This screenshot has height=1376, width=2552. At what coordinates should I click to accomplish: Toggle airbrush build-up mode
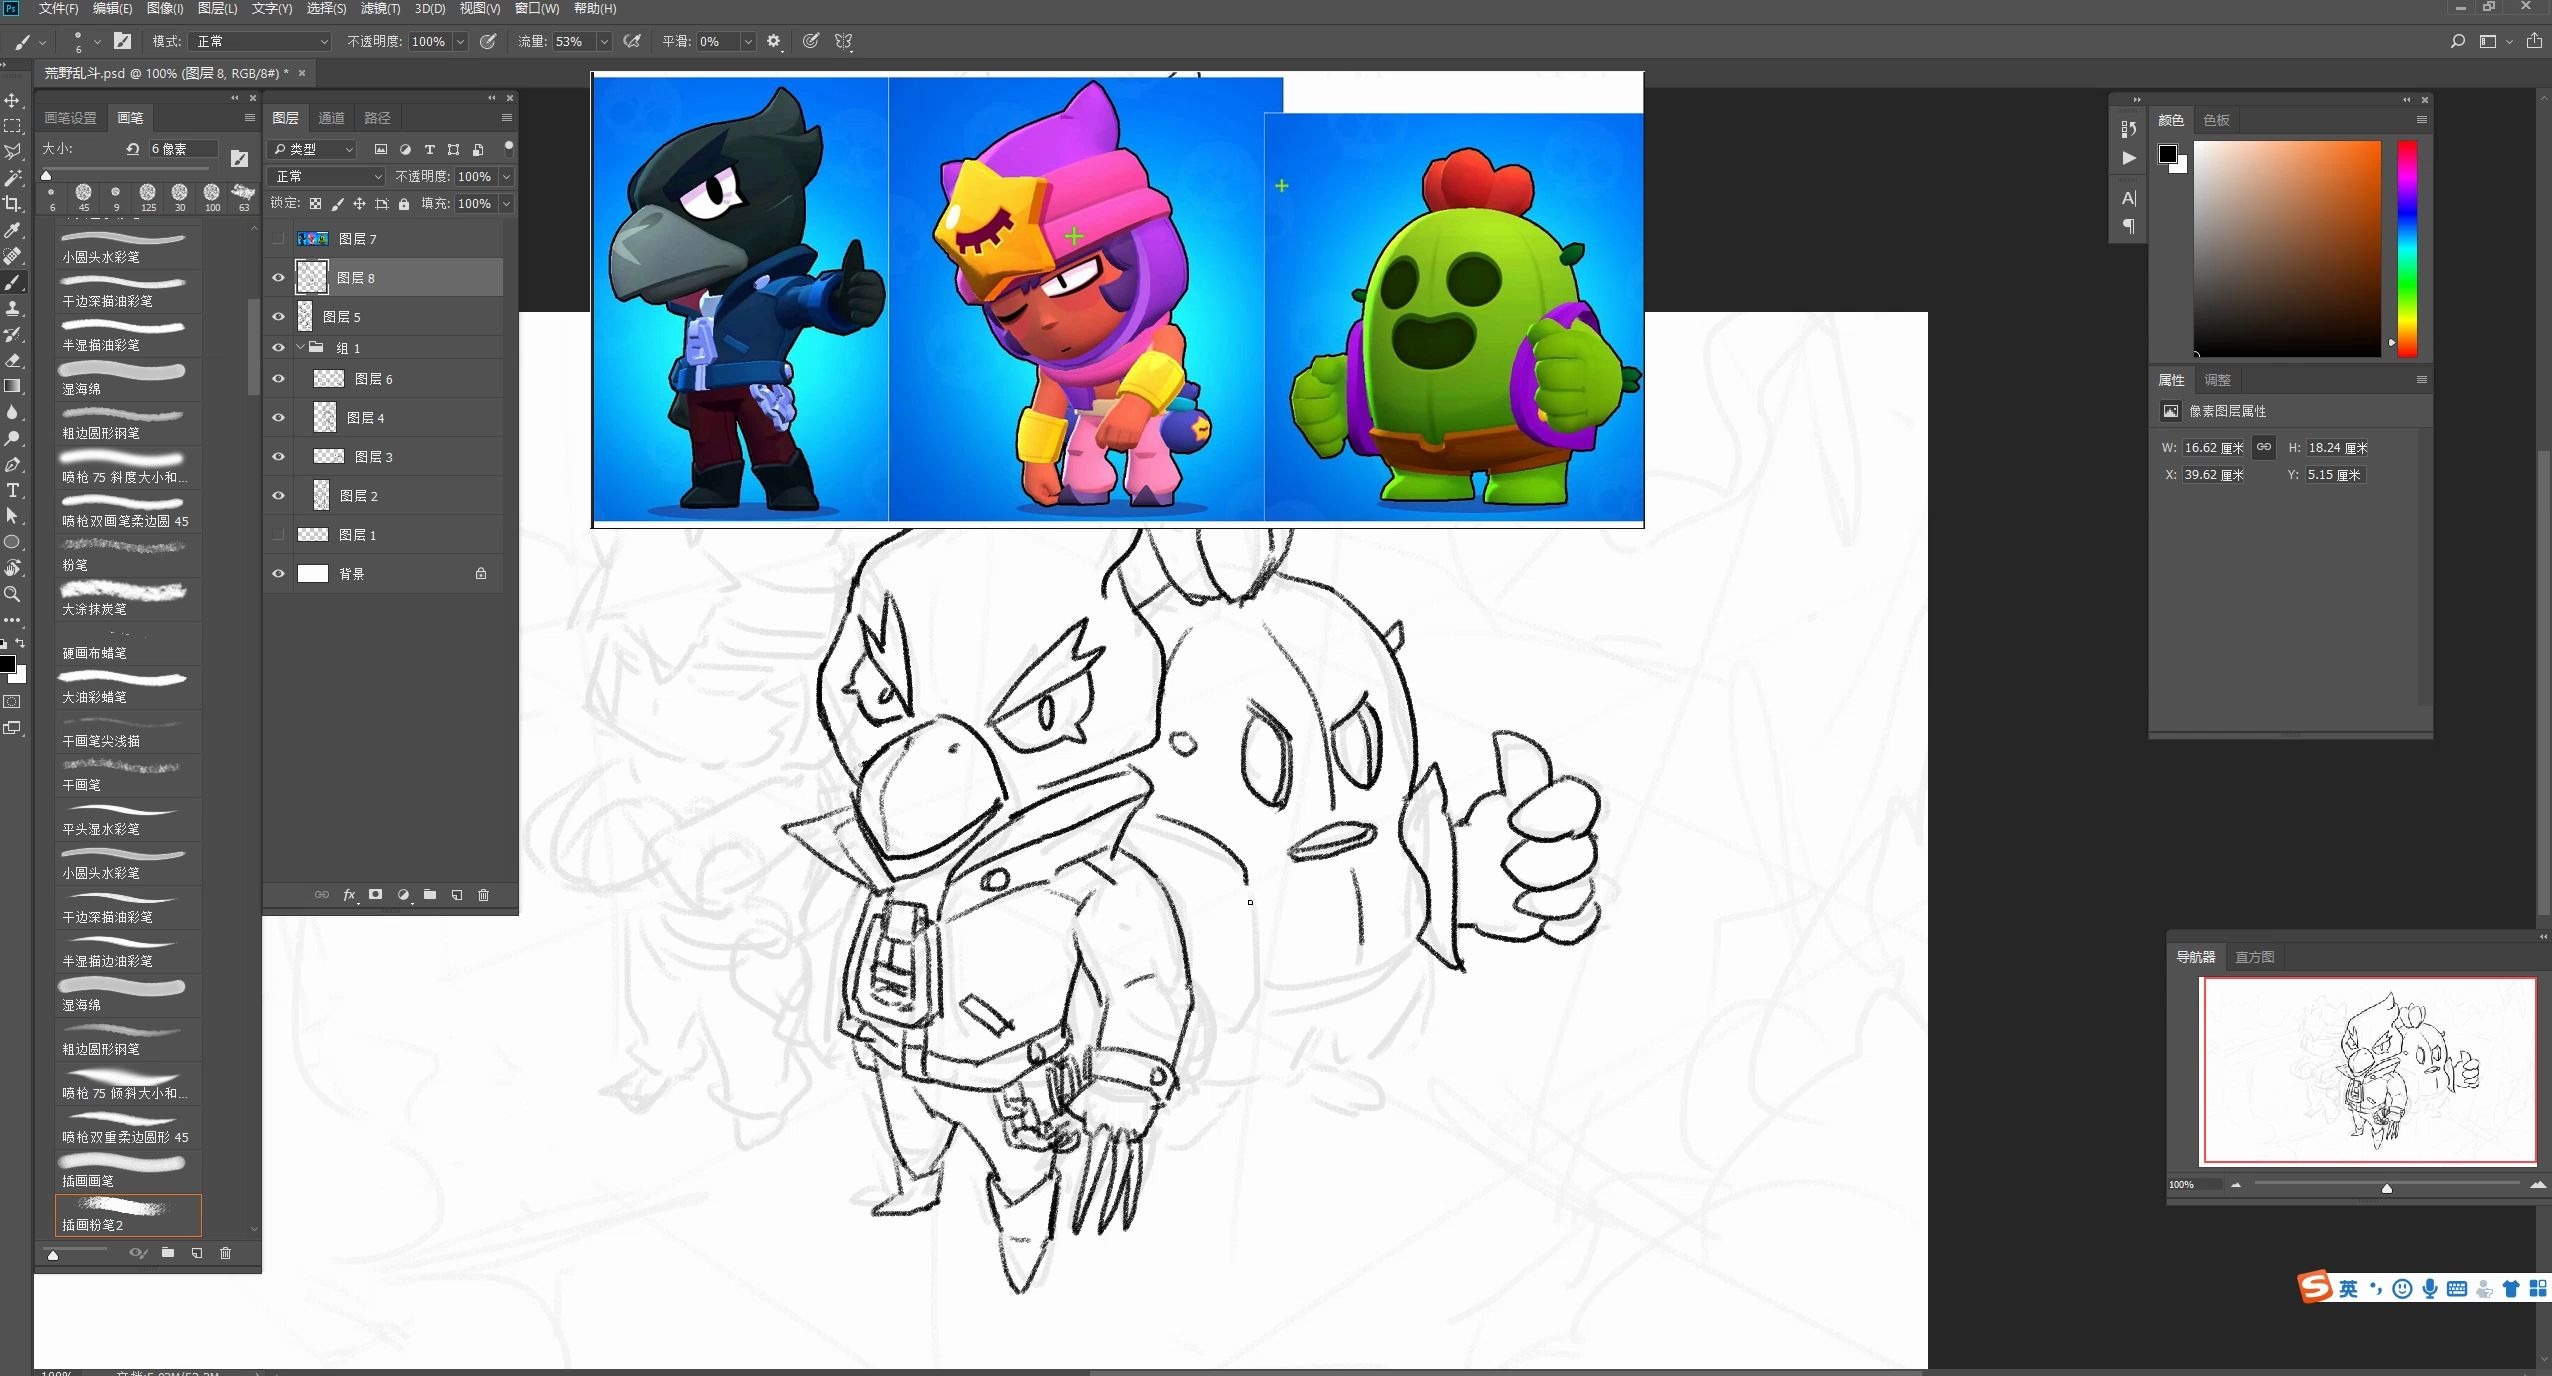632,41
